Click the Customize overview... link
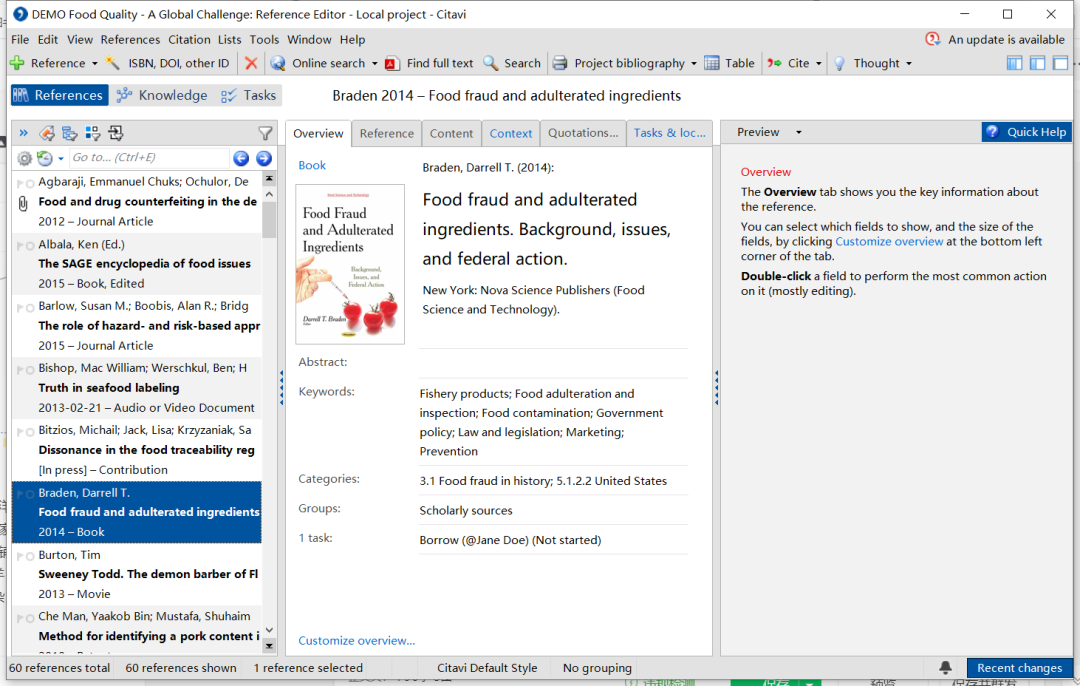The image size is (1080, 686). tap(357, 641)
